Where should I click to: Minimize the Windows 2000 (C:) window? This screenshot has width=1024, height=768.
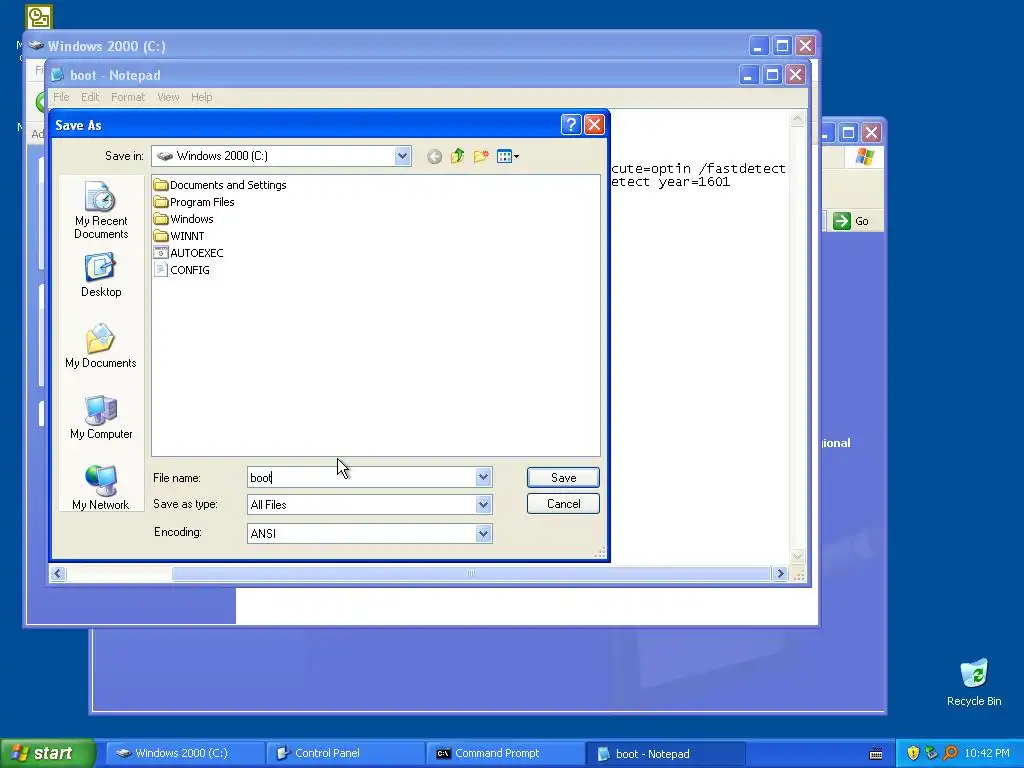pos(758,46)
